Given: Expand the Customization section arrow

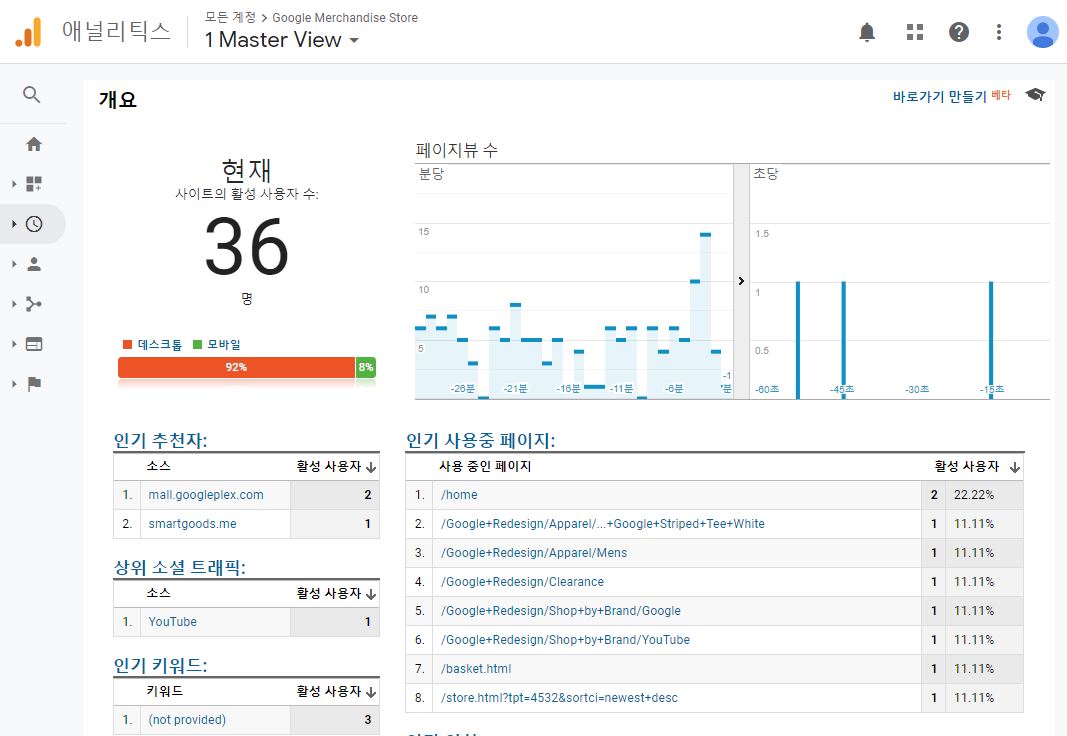Looking at the screenshot, I should tap(14, 184).
